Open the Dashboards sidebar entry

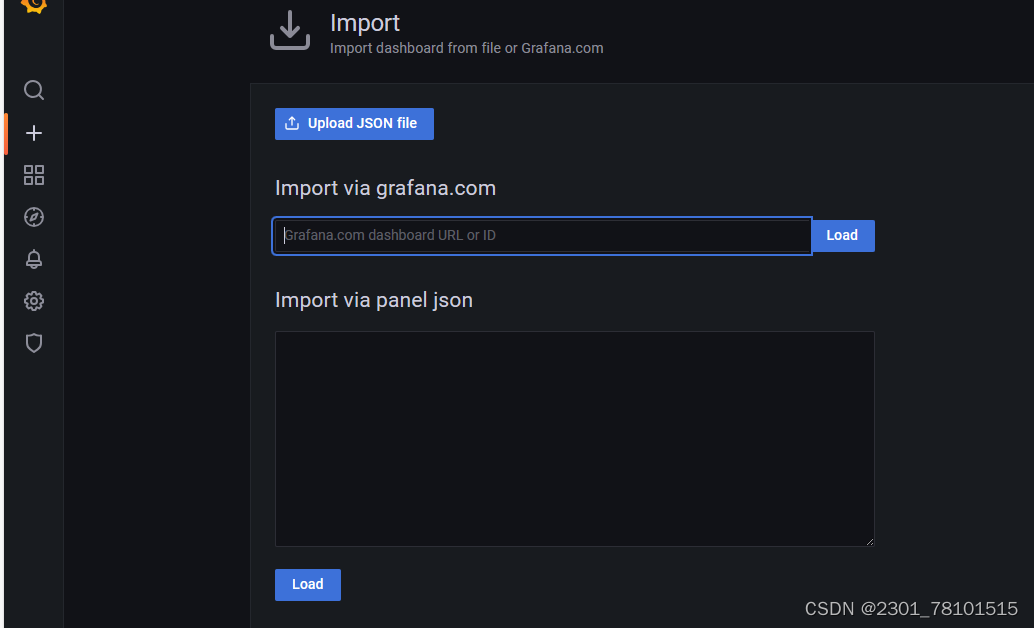tap(33, 174)
